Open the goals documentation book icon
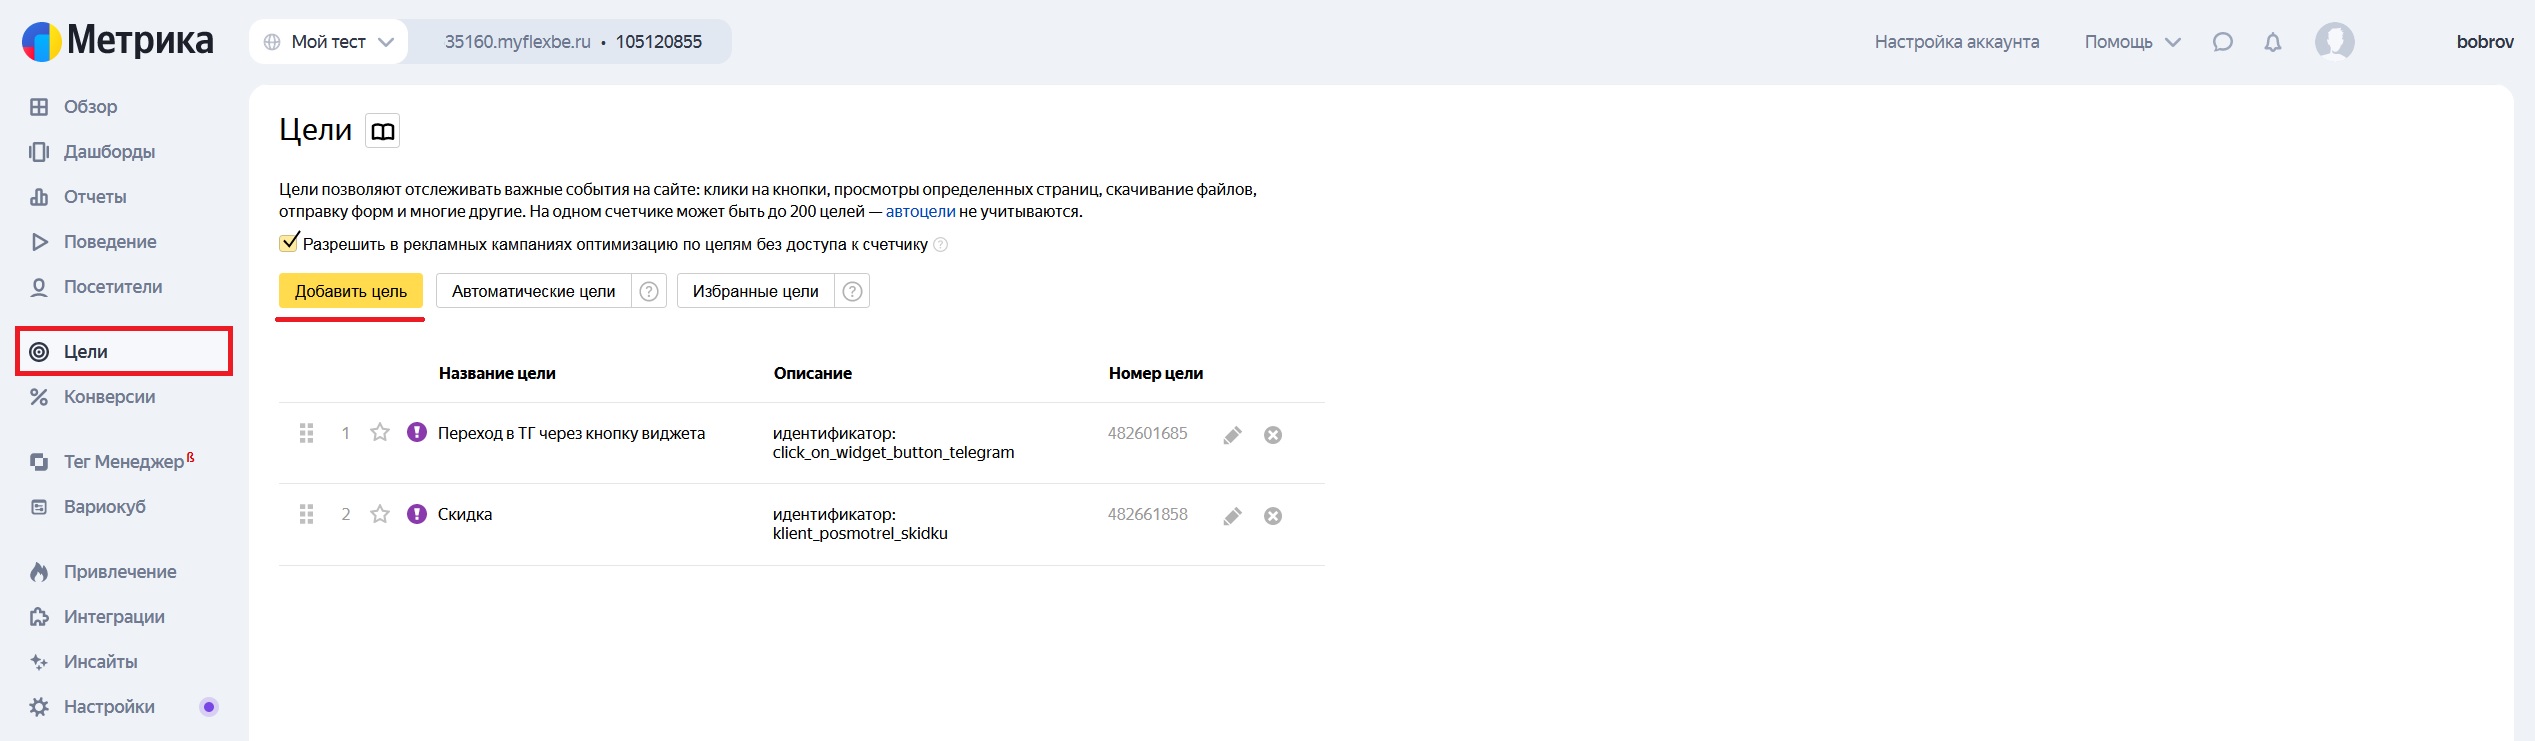 382,131
